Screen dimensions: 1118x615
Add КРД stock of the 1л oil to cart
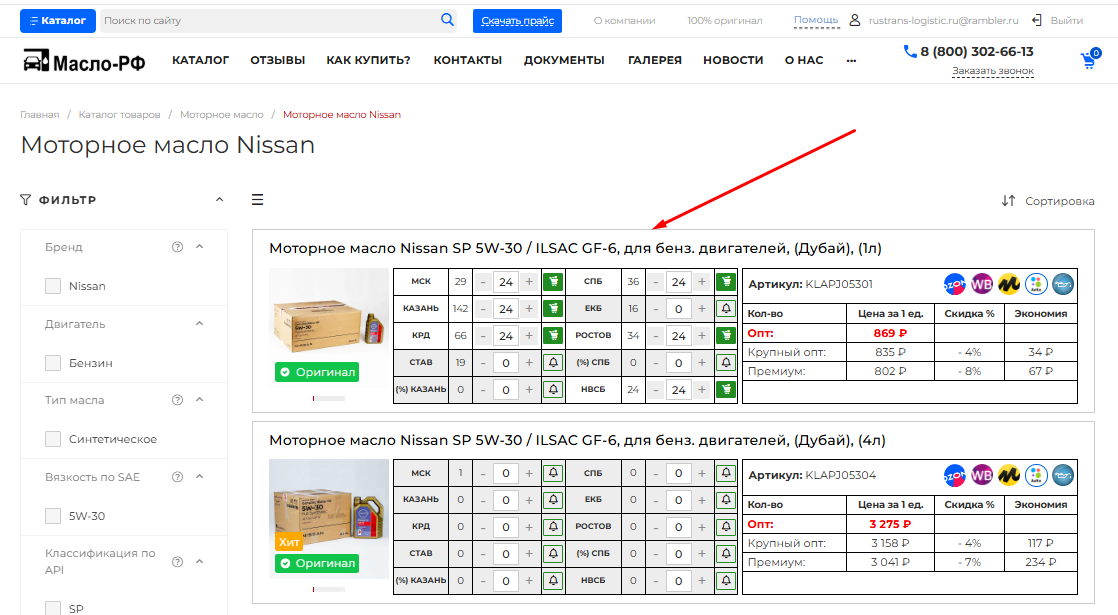click(x=553, y=336)
